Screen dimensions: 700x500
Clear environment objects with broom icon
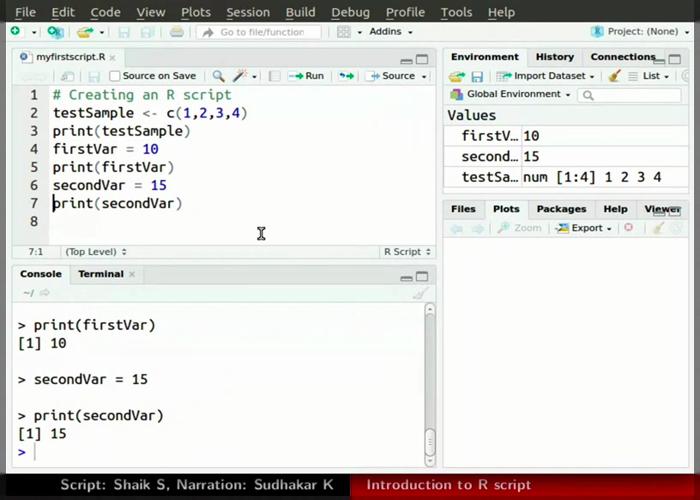pos(615,76)
